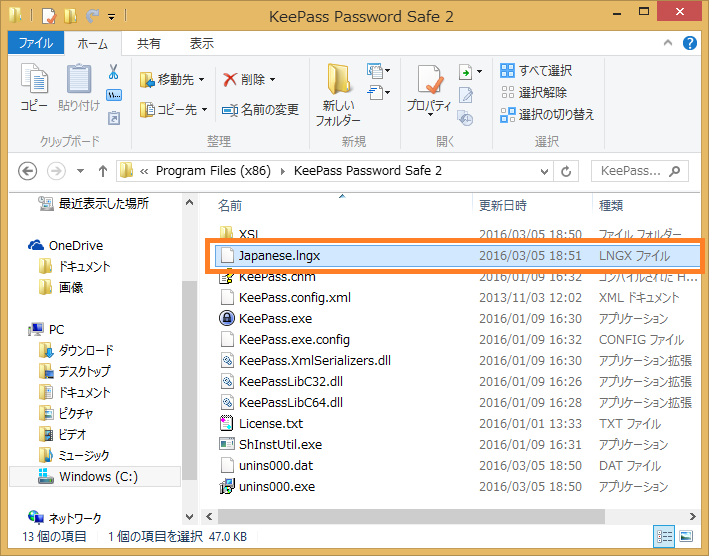Select the Japanese.lngx file

pos(457,256)
